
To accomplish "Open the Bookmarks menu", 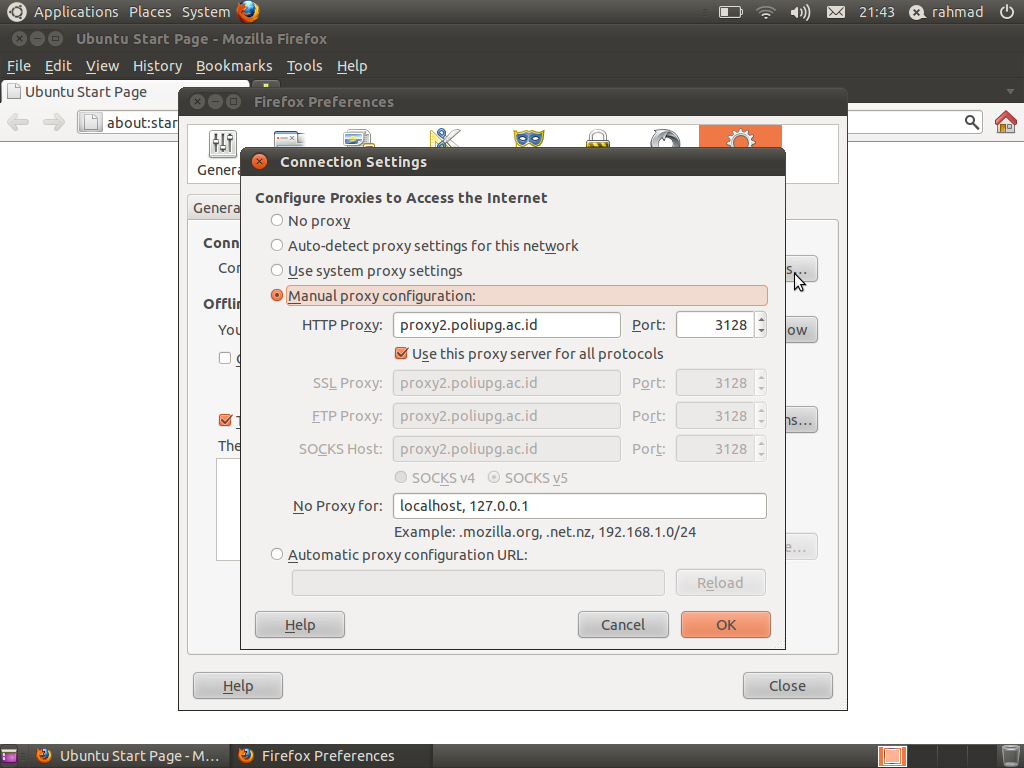I will click(x=234, y=66).
